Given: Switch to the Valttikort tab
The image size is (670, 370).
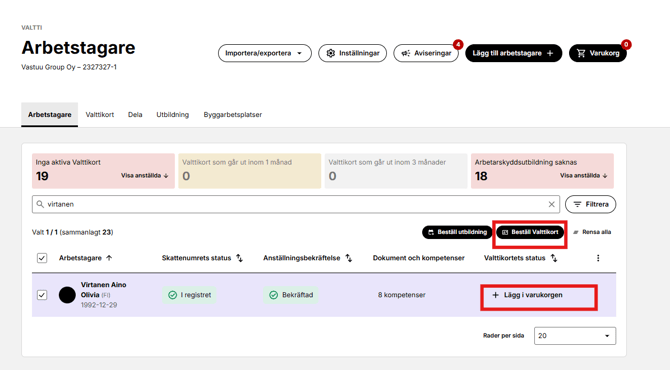Looking at the screenshot, I should pos(100,115).
